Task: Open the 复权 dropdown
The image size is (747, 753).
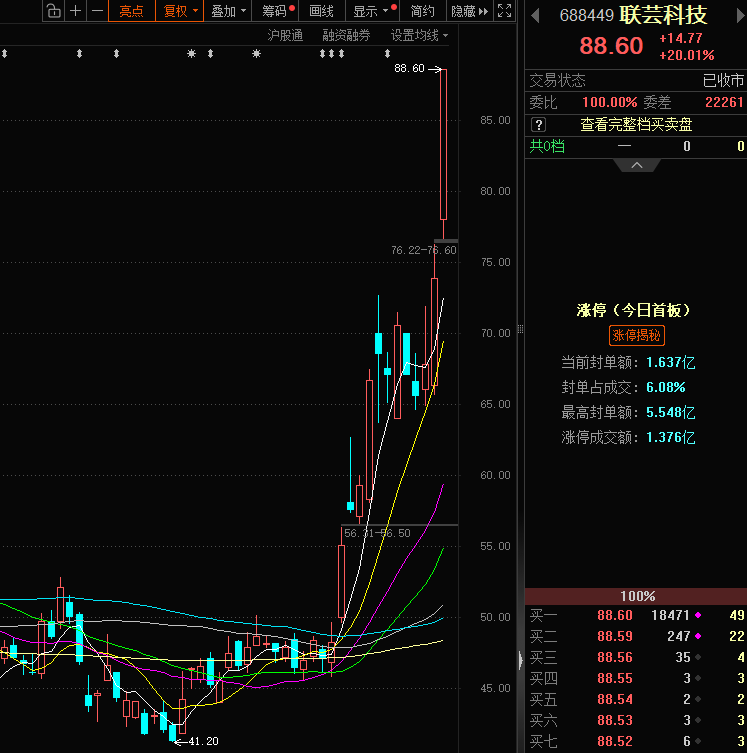Action: click(x=180, y=11)
